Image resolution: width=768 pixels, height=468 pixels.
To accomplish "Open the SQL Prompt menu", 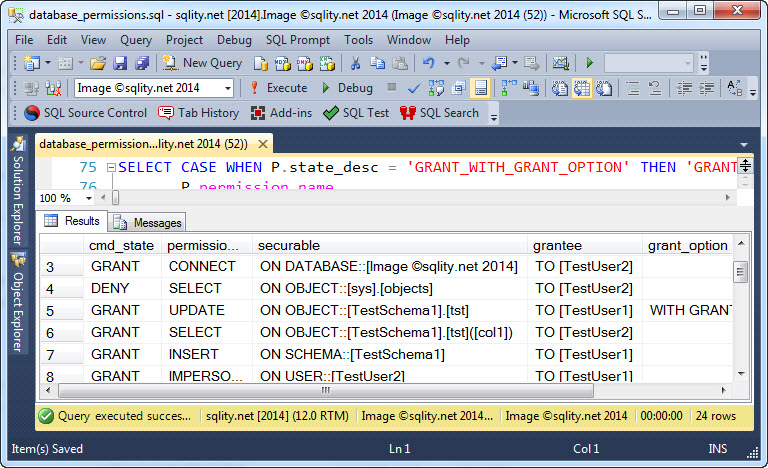I will [298, 40].
